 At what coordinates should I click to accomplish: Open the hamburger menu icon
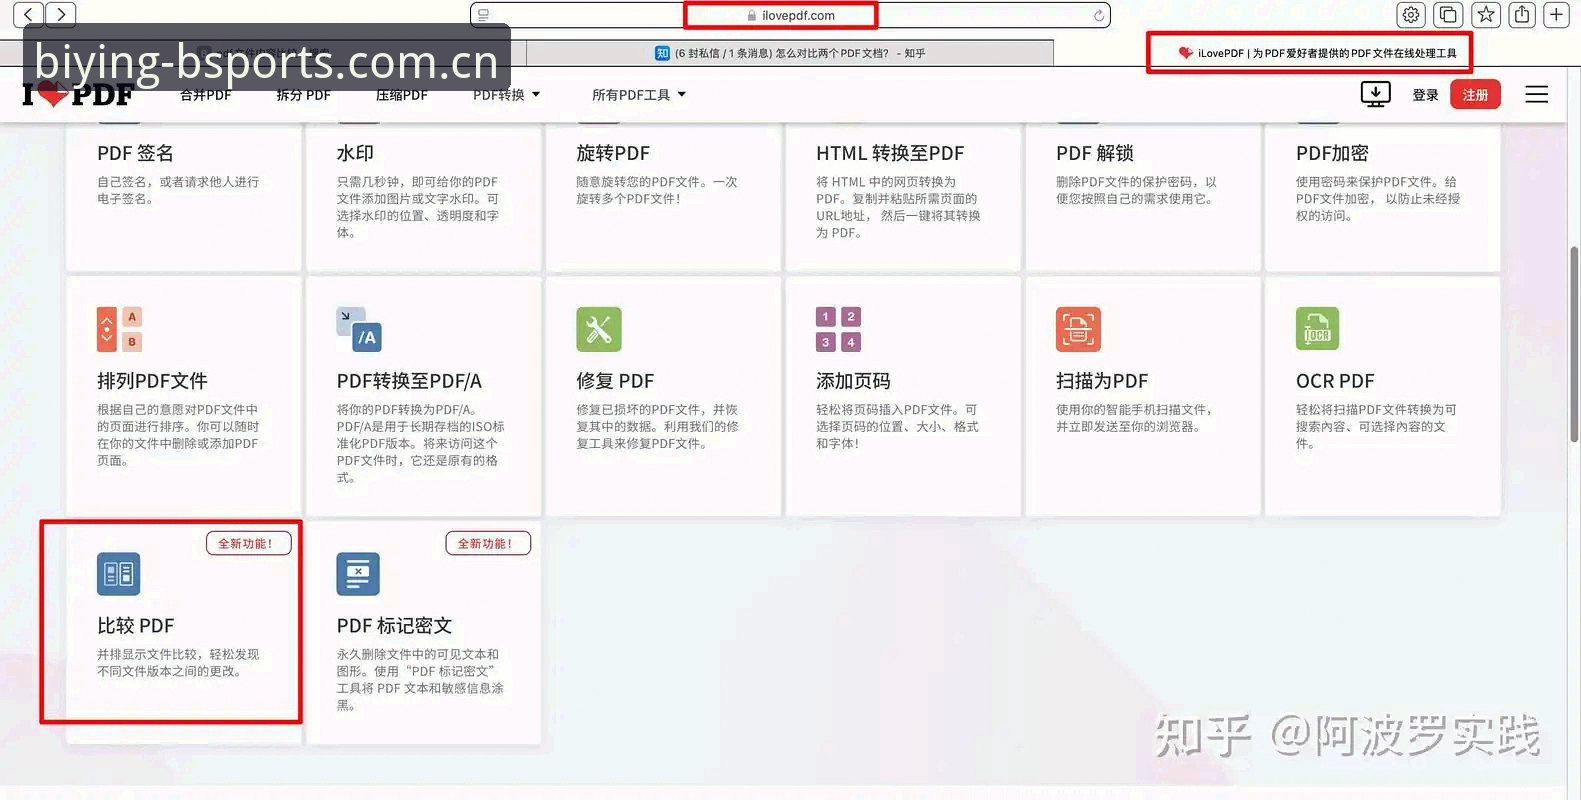(1536, 94)
